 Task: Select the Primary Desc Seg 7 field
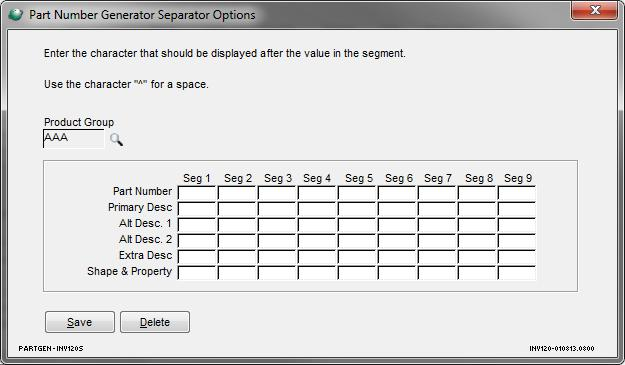pyautogui.click(x=437, y=208)
